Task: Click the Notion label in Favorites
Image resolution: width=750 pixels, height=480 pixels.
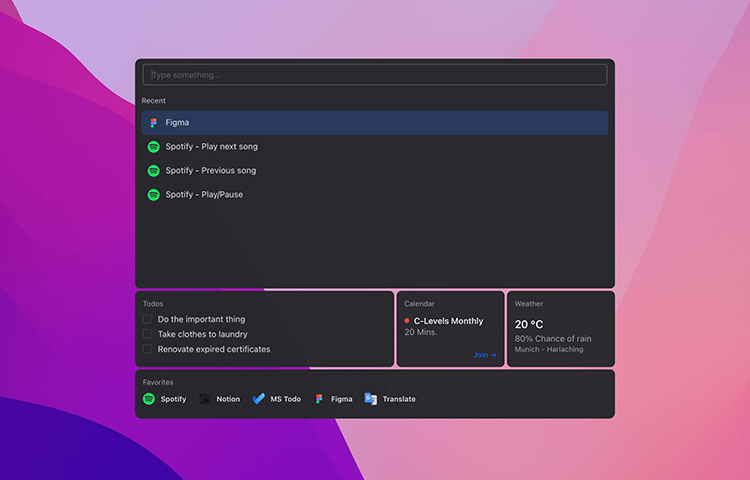Action: point(228,399)
